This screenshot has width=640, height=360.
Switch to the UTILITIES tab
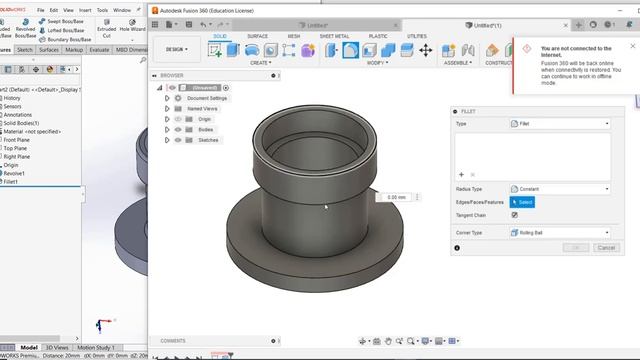[416, 36]
